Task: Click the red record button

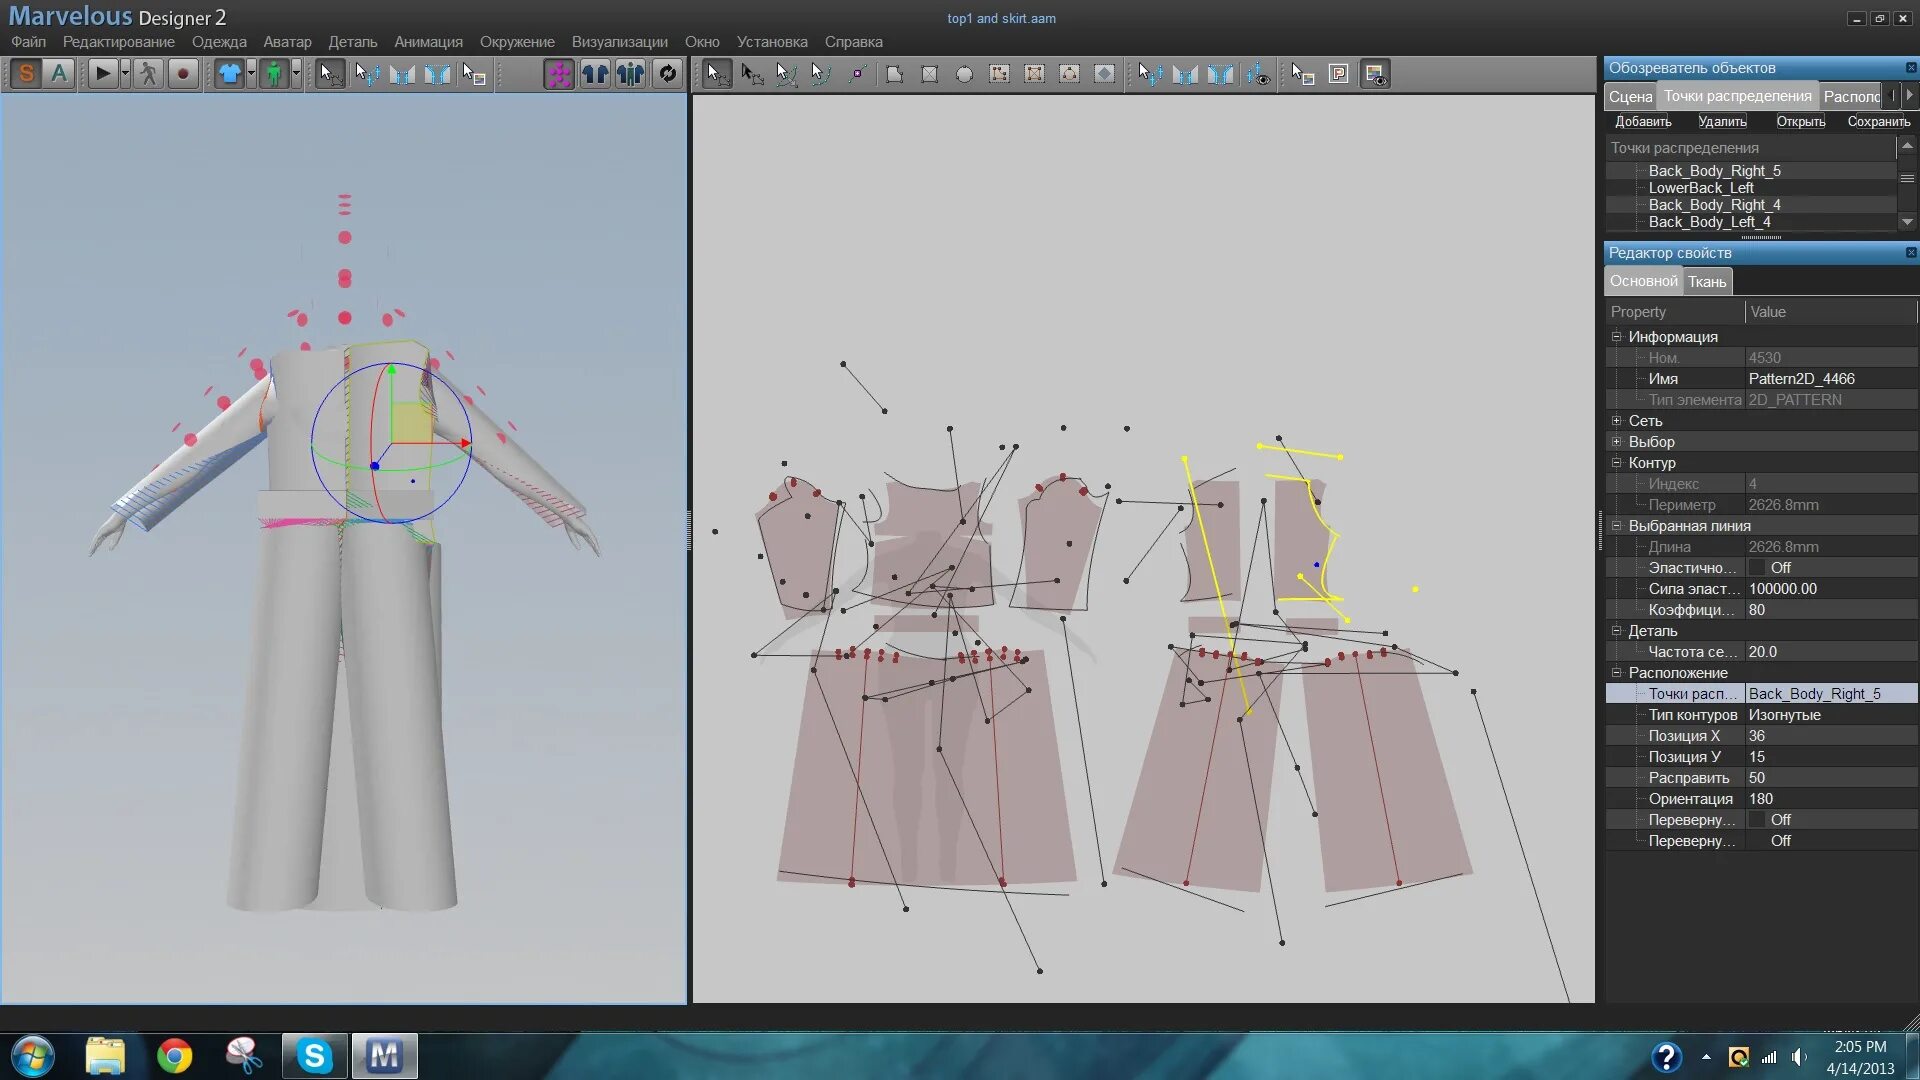Action: click(182, 73)
